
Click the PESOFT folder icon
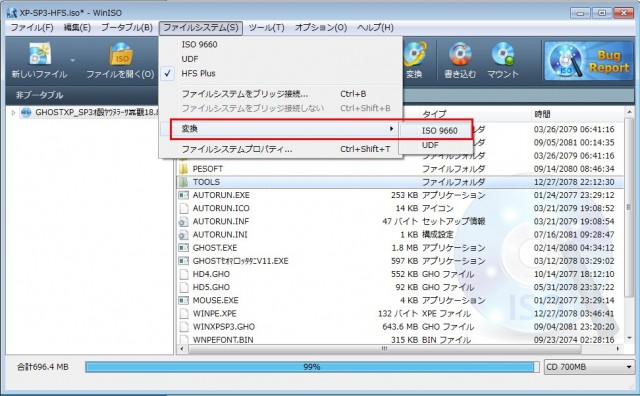184,169
